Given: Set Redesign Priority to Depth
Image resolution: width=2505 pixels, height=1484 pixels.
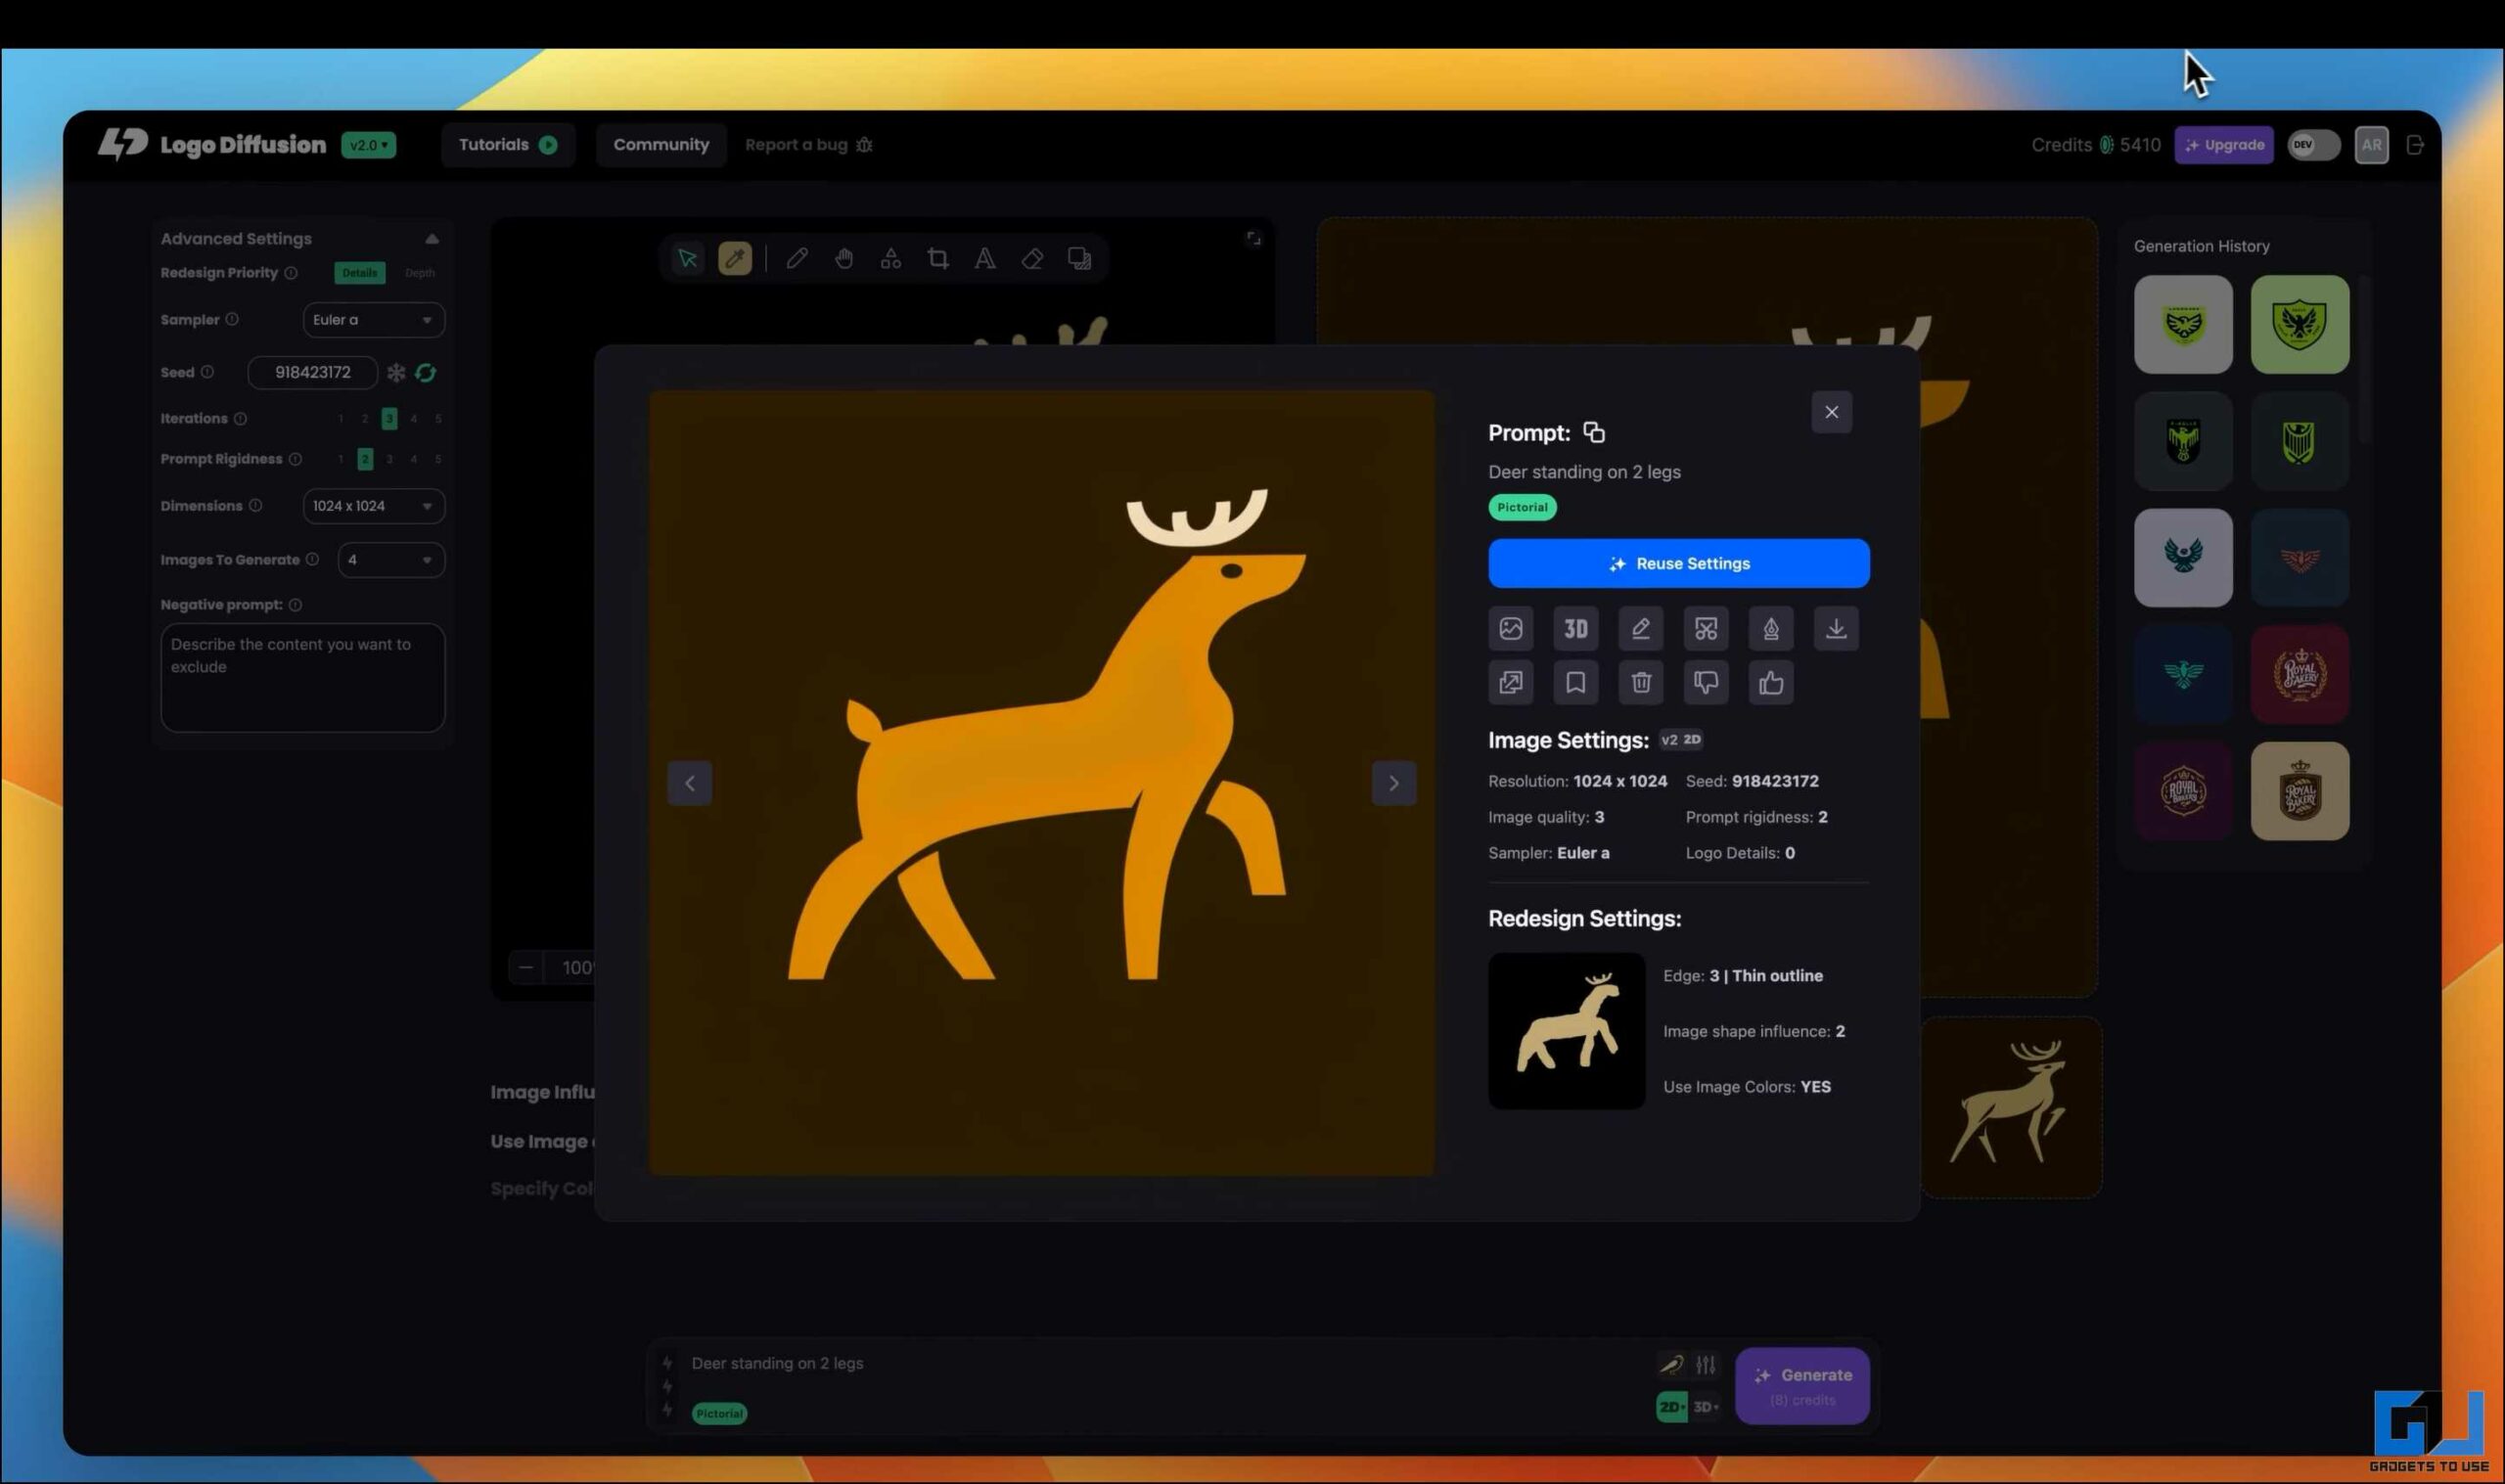Looking at the screenshot, I should click(419, 272).
